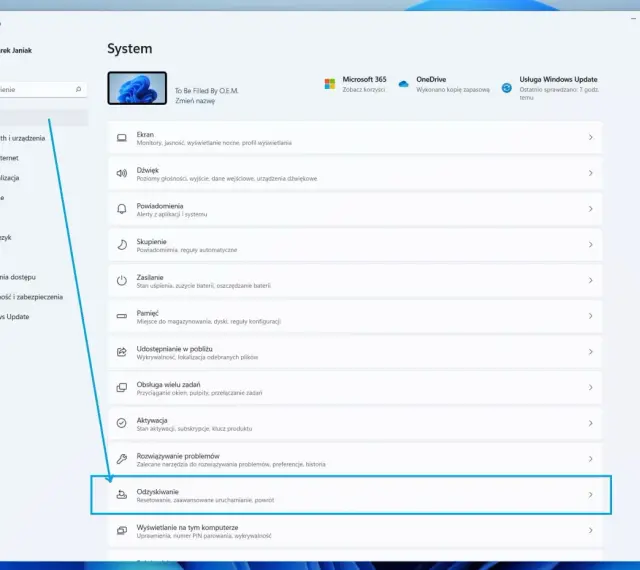Click the Odzyskiwanie recovery icon
Image resolution: width=640 pixels, height=570 pixels.
point(122,494)
